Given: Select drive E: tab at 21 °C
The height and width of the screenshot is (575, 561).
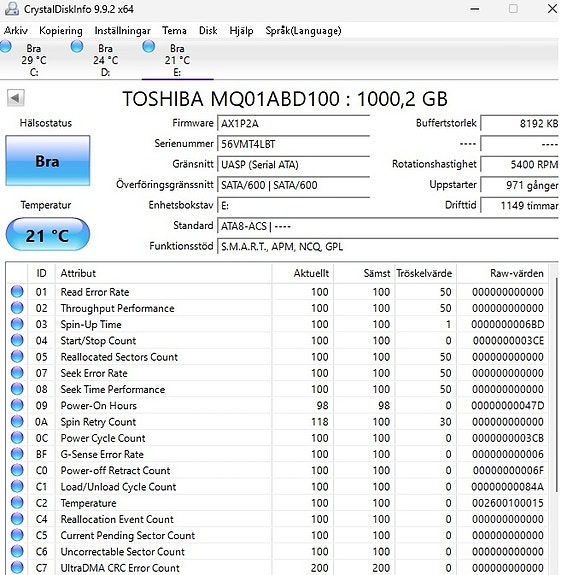Looking at the screenshot, I should point(177,59).
